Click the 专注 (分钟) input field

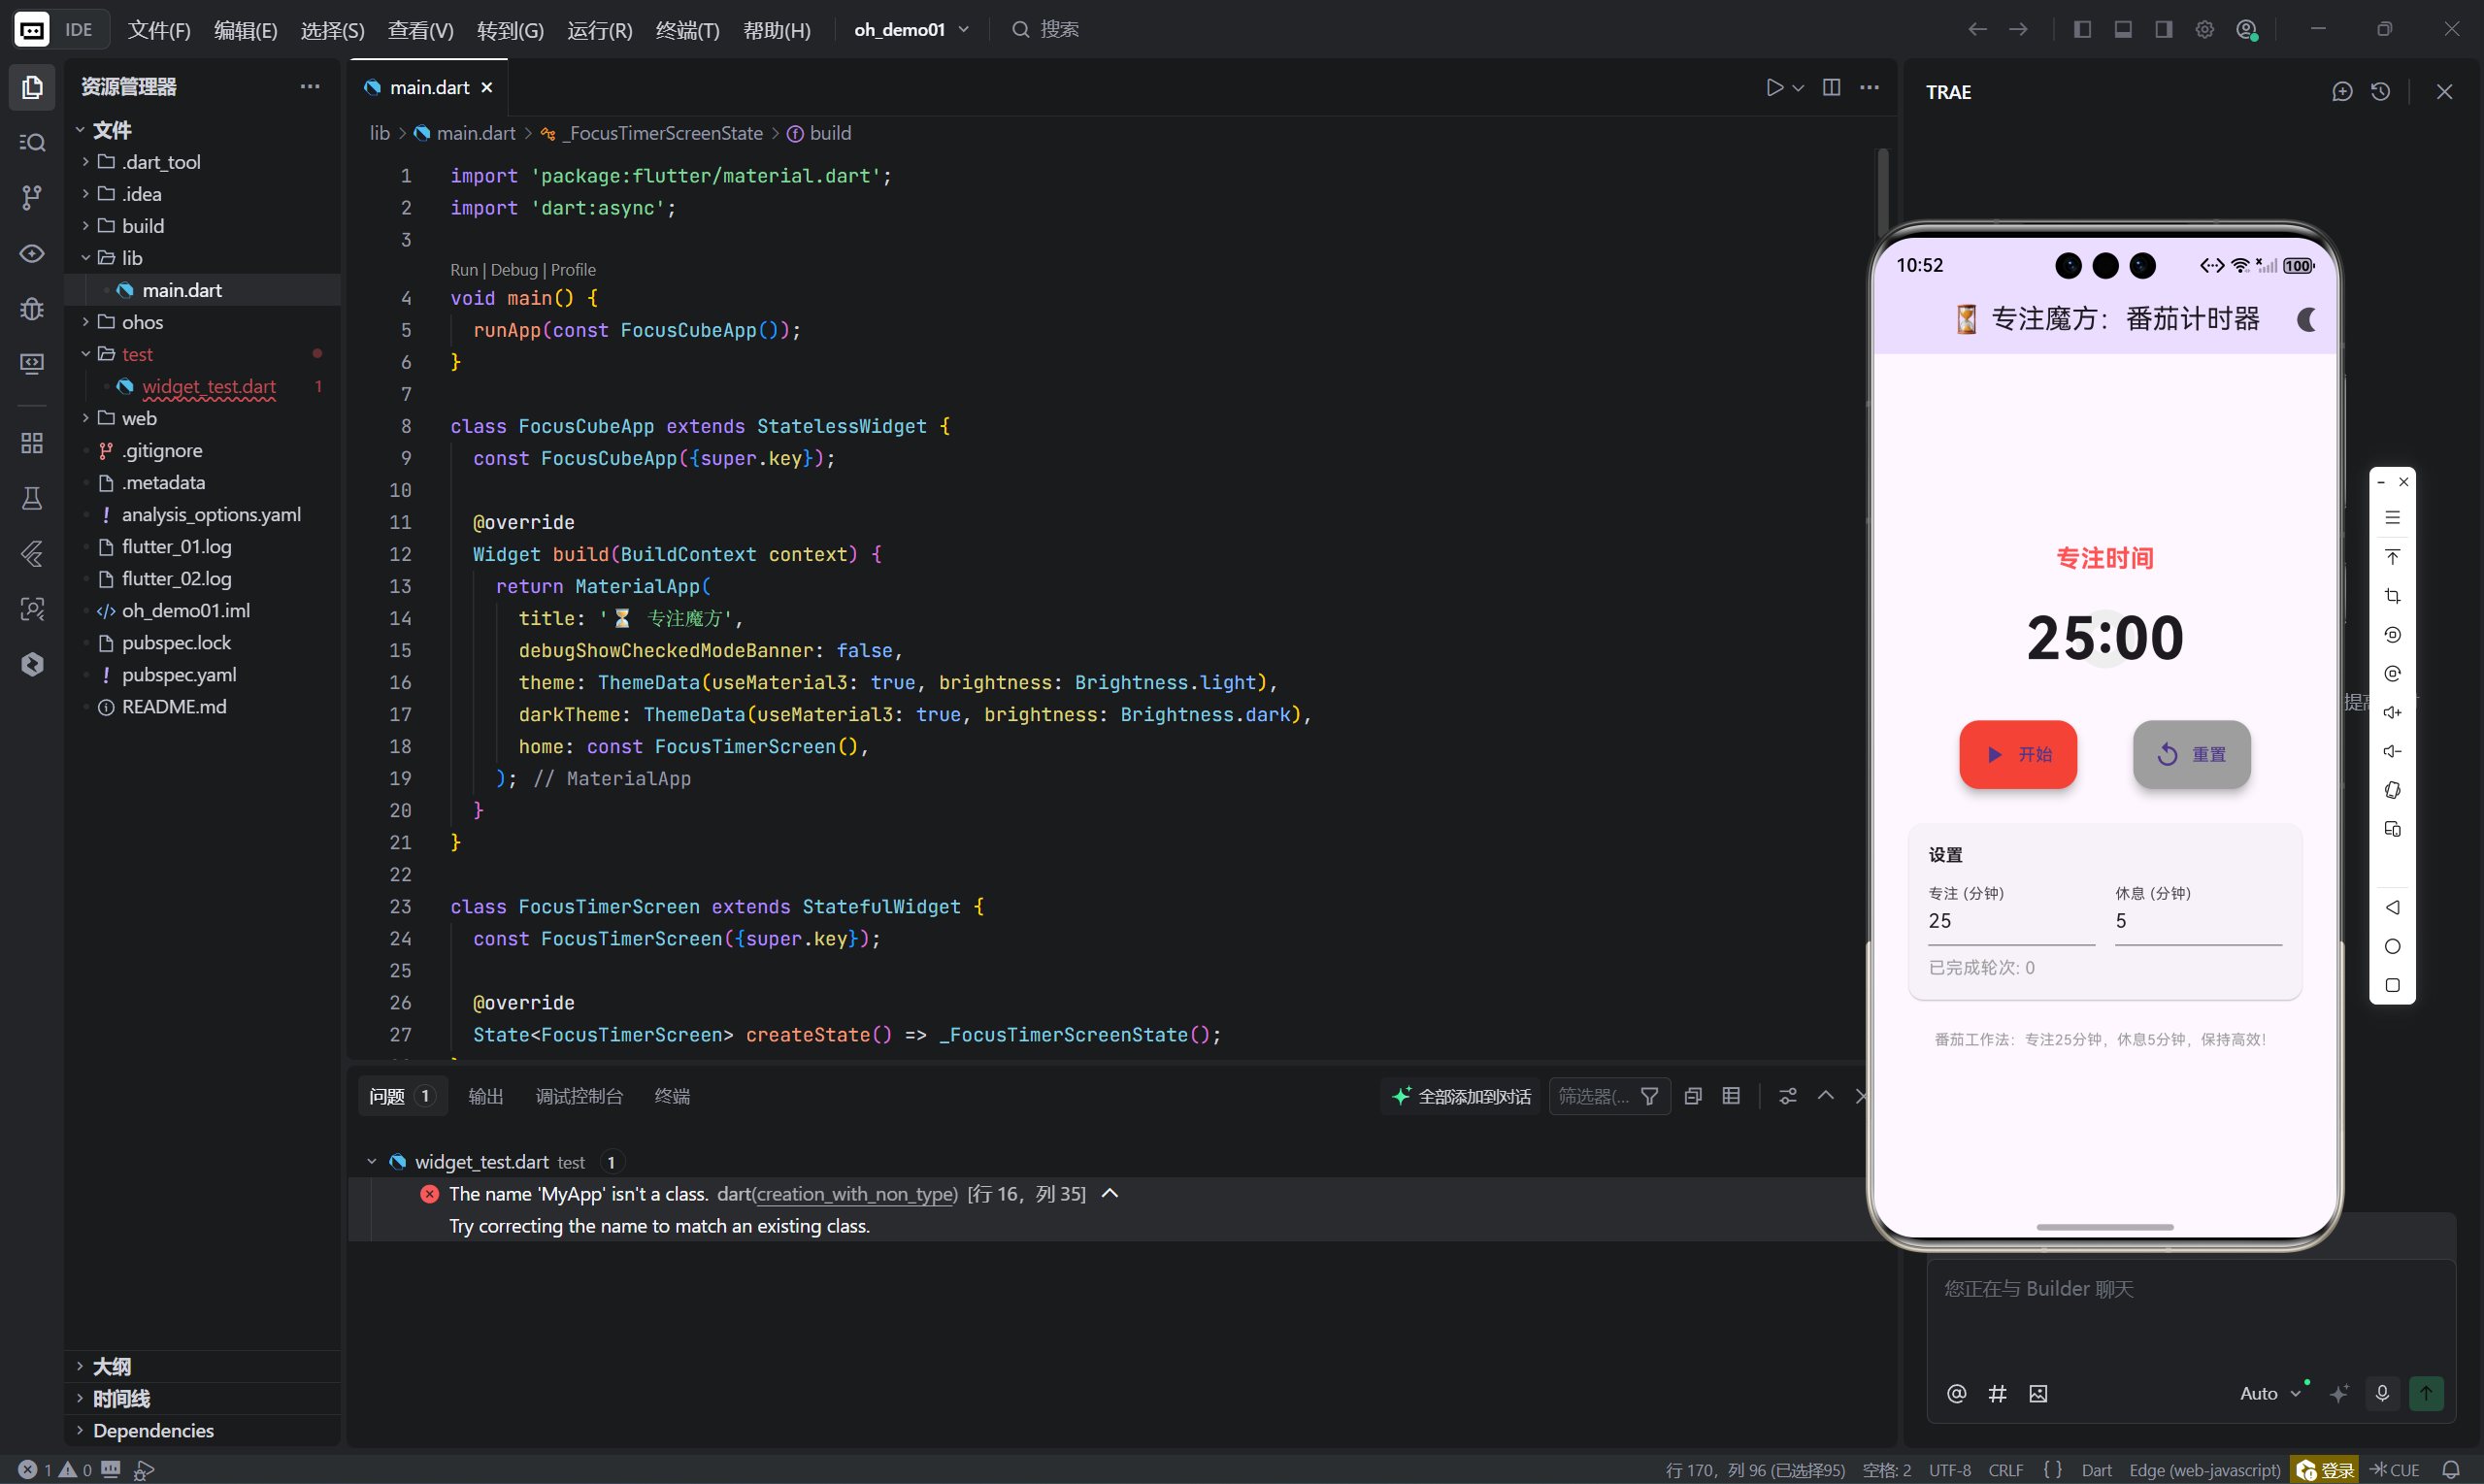(2010, 921)
